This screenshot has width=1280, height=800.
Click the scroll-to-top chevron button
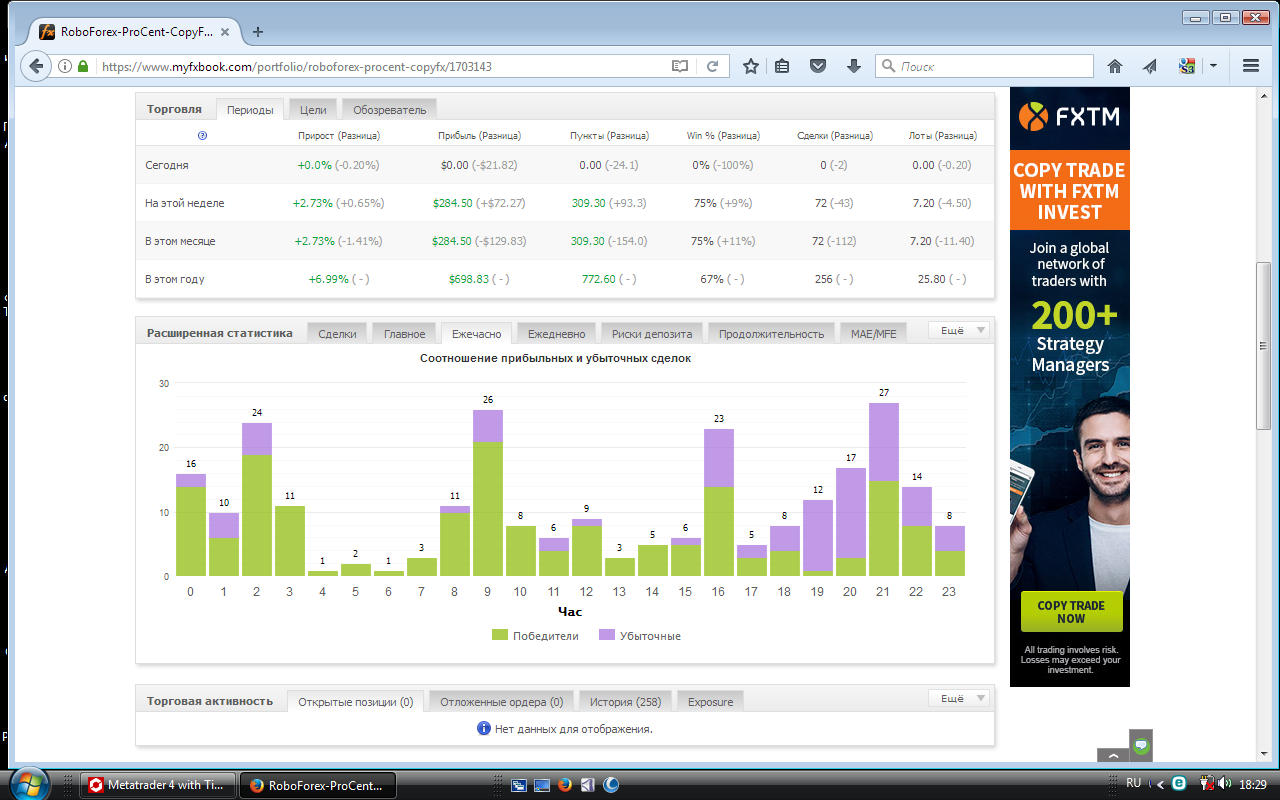coord(1112,755)
